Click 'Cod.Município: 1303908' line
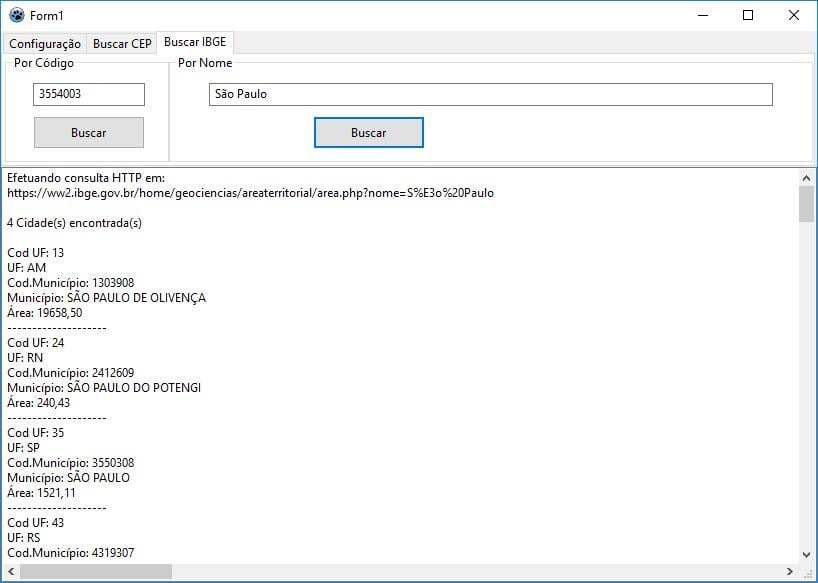The width and height of the screenshot is (818, 583). [x=70, y=283]
